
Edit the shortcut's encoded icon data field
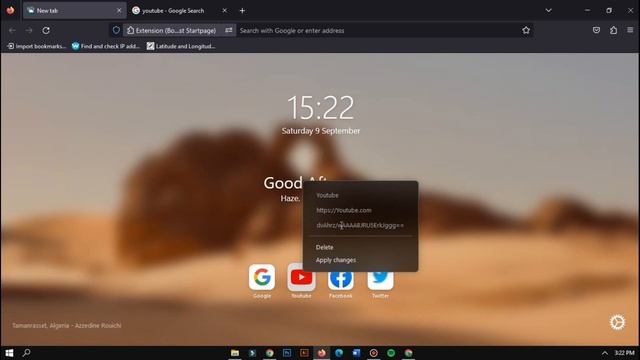(x=360, y=225)
